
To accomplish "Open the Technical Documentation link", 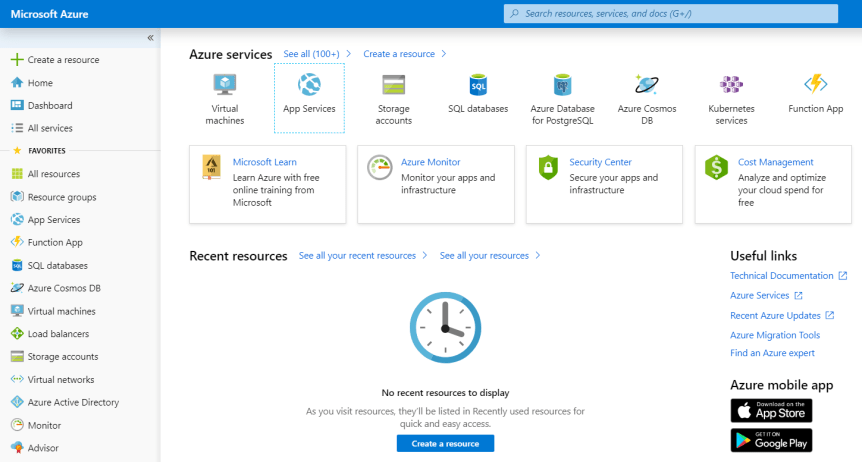I will tap(781, 276).
